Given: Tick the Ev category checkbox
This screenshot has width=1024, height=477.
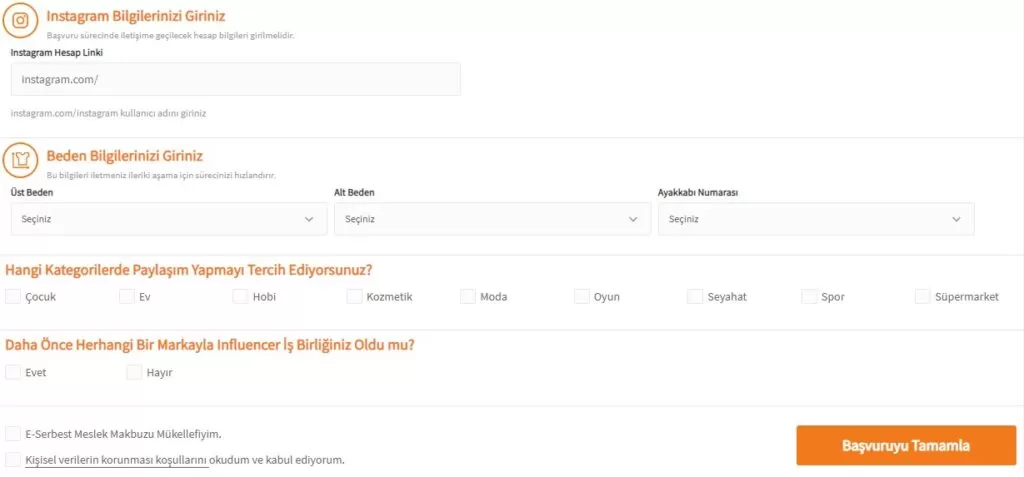Looking at the screenshot, I should (127, 296).
